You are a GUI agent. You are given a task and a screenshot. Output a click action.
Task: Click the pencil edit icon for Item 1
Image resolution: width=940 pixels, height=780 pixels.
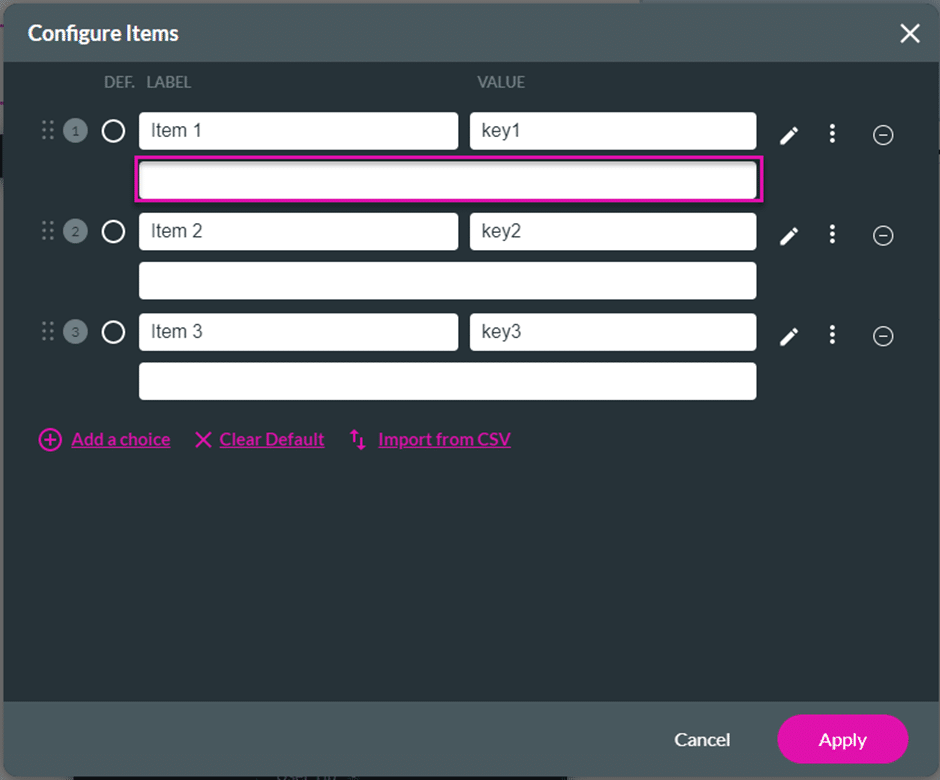coord(789,135)
